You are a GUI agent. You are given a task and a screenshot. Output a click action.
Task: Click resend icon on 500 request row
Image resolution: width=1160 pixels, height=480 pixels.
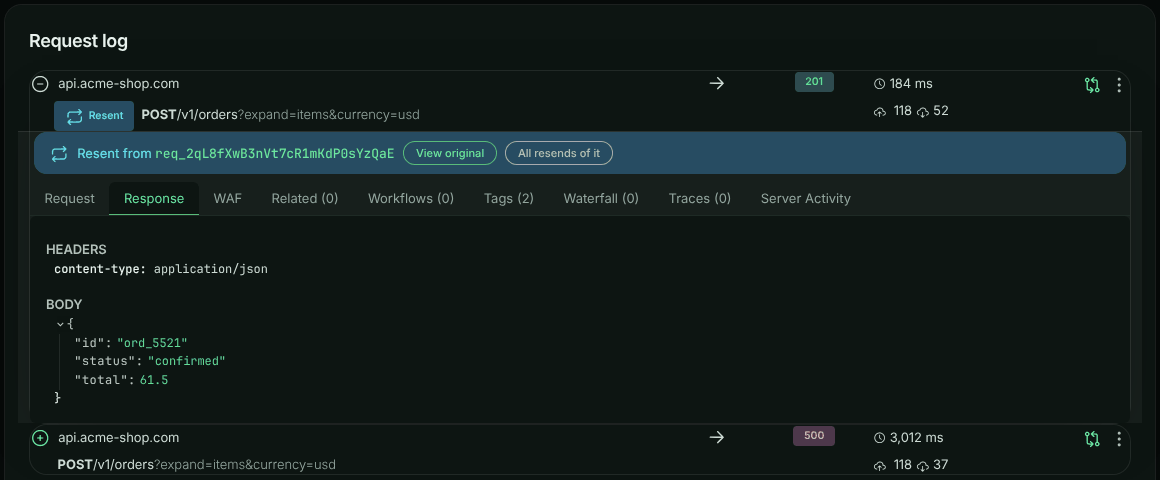tap(1092, 439)
